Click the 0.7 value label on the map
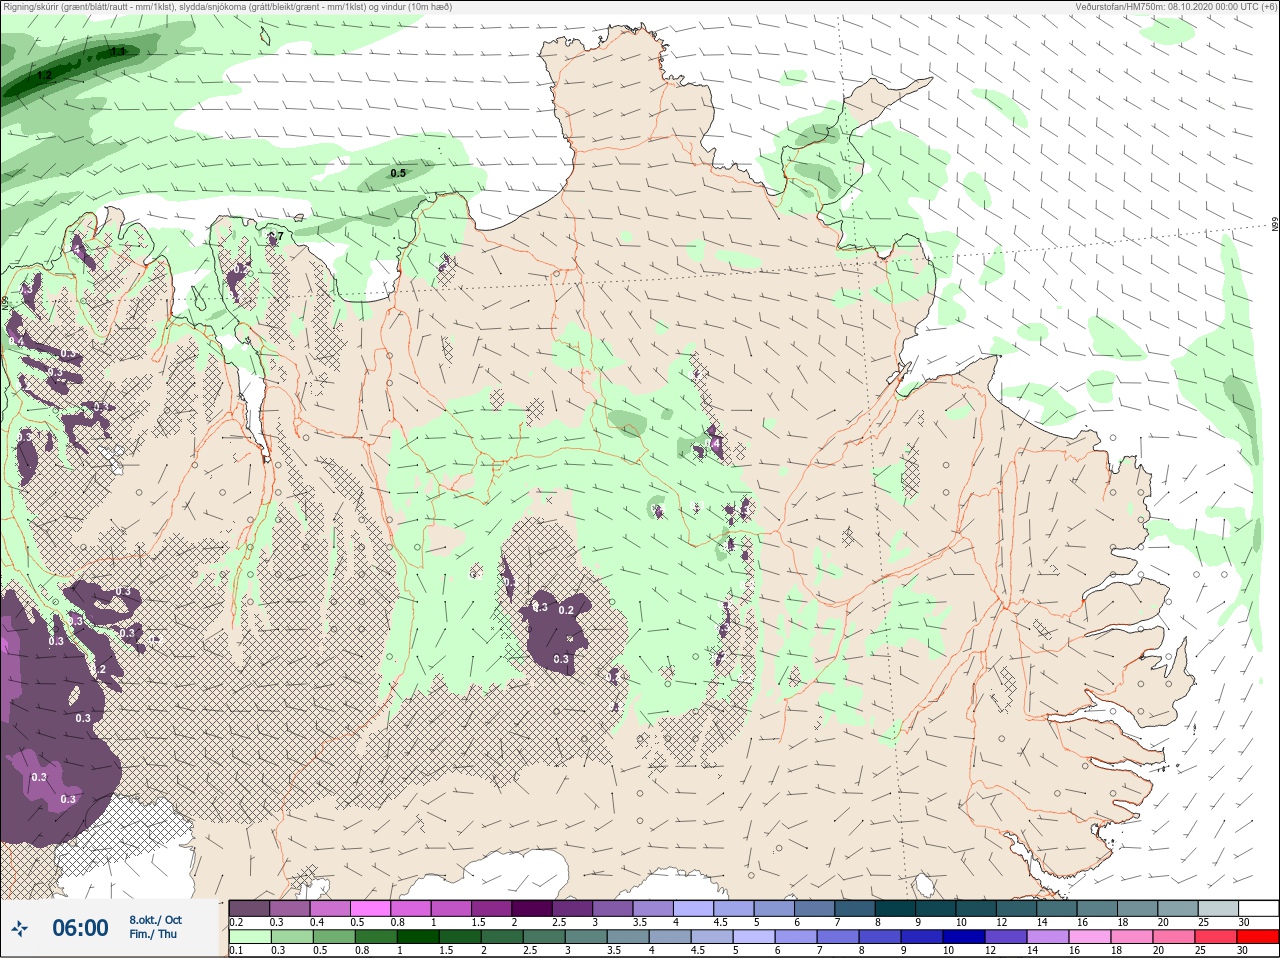 point(275,237)
